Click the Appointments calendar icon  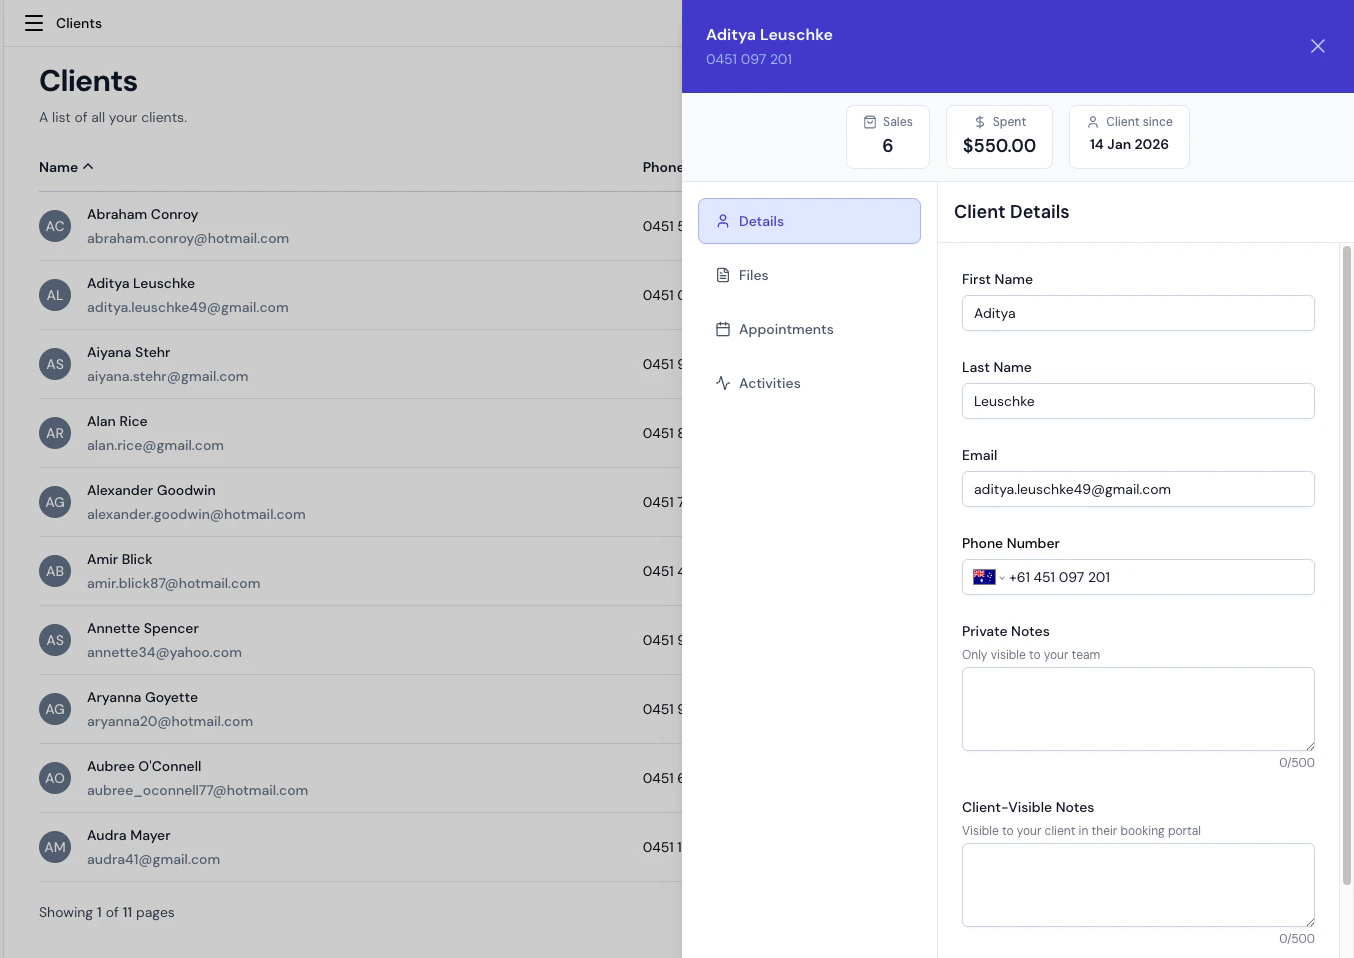(x=721, y=328)
